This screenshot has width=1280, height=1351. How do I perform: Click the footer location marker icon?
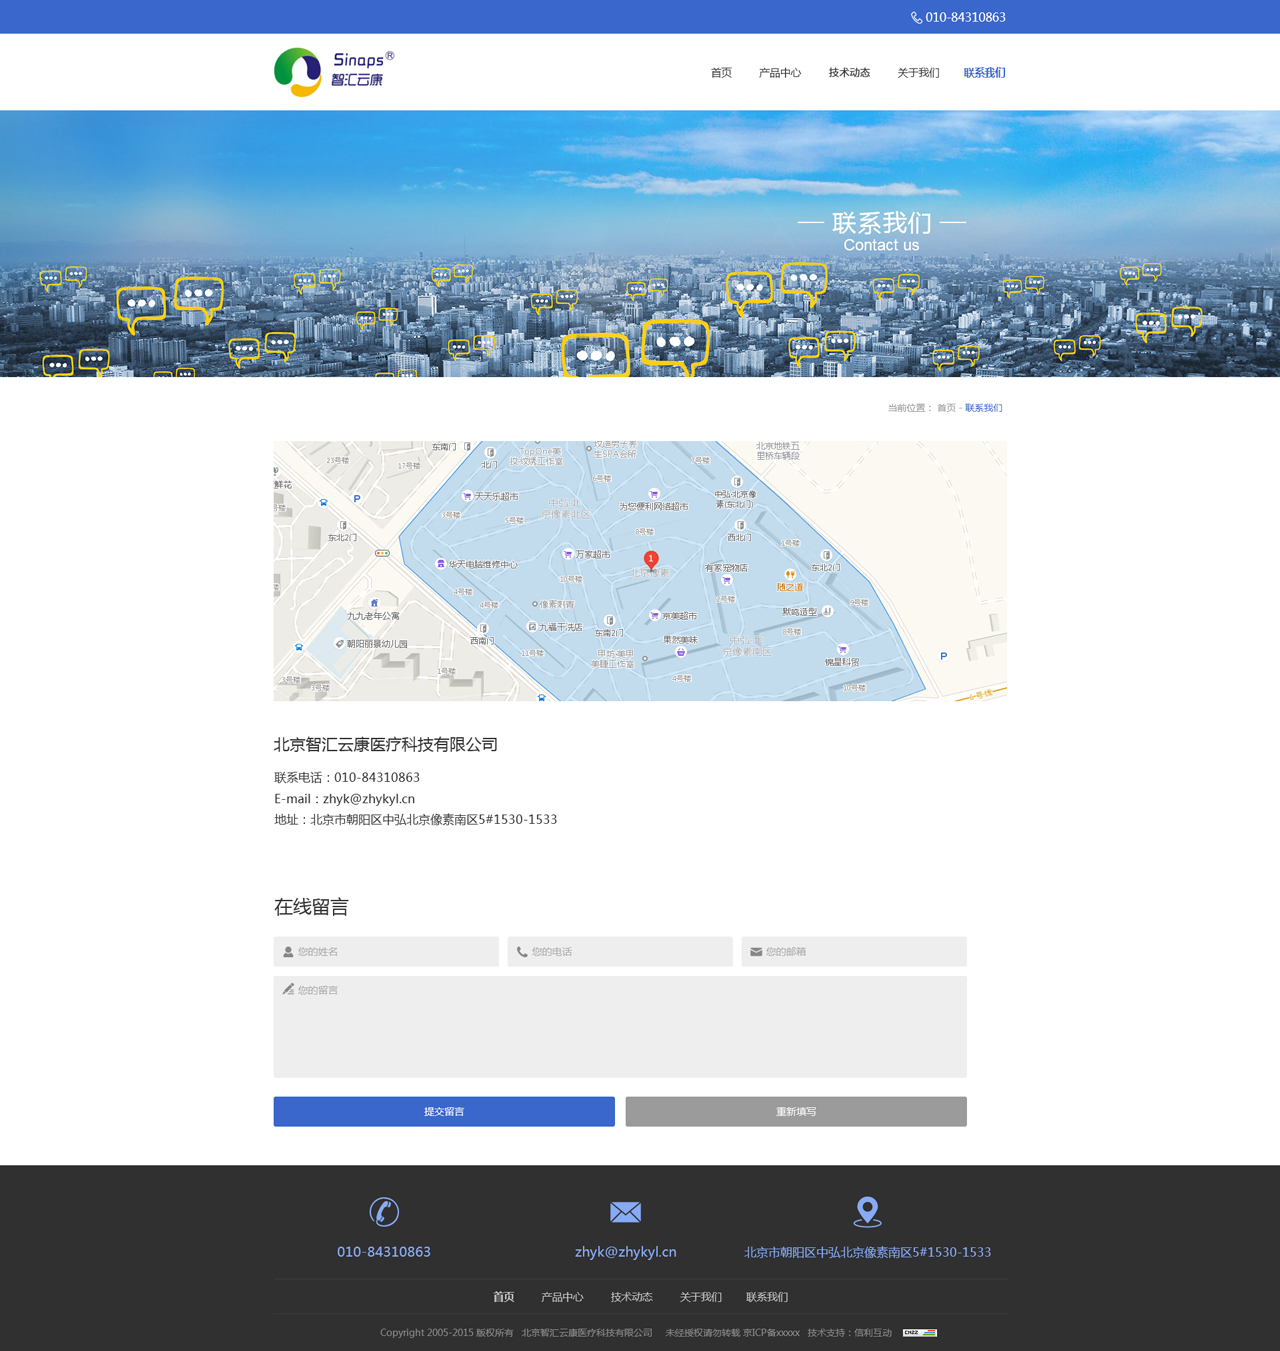pyautogui.click(x=867, y=1212)
